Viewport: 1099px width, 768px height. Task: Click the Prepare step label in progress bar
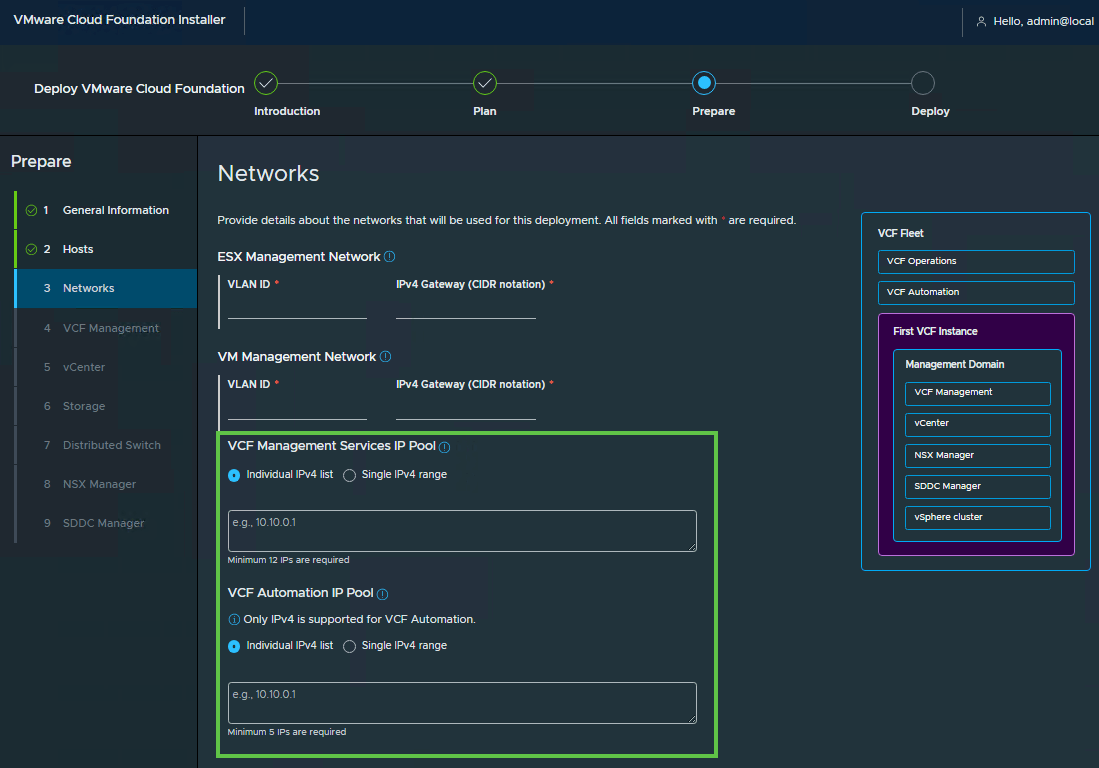(714, 111)
